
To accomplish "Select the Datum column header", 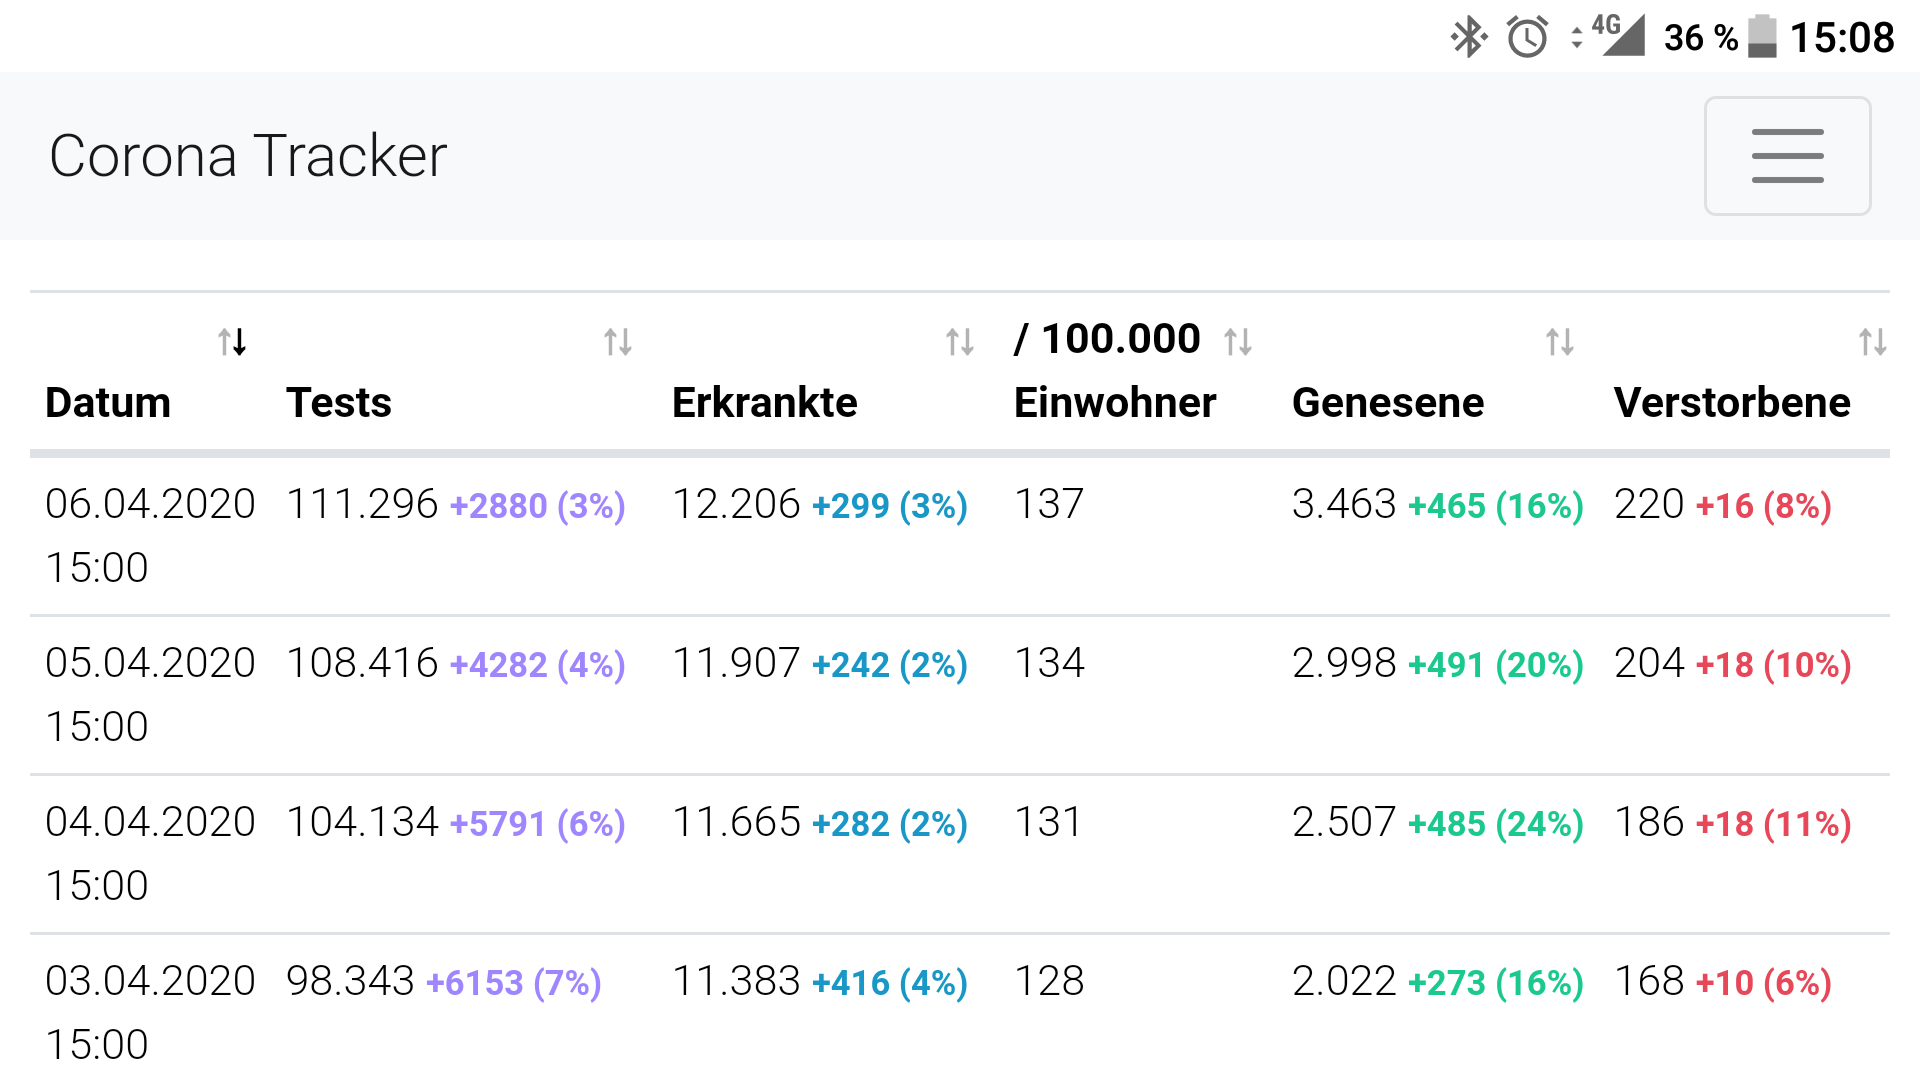I will pos(108,402).
